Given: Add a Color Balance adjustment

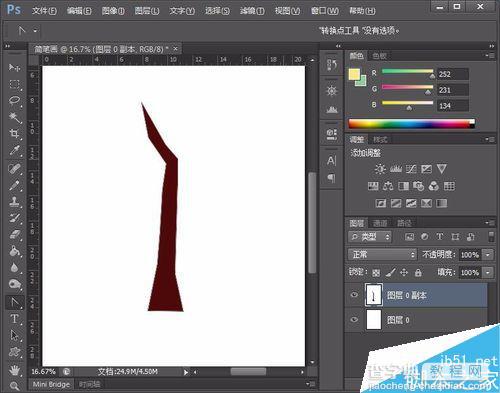Looking at the screenshot, I should click(388, 186).
